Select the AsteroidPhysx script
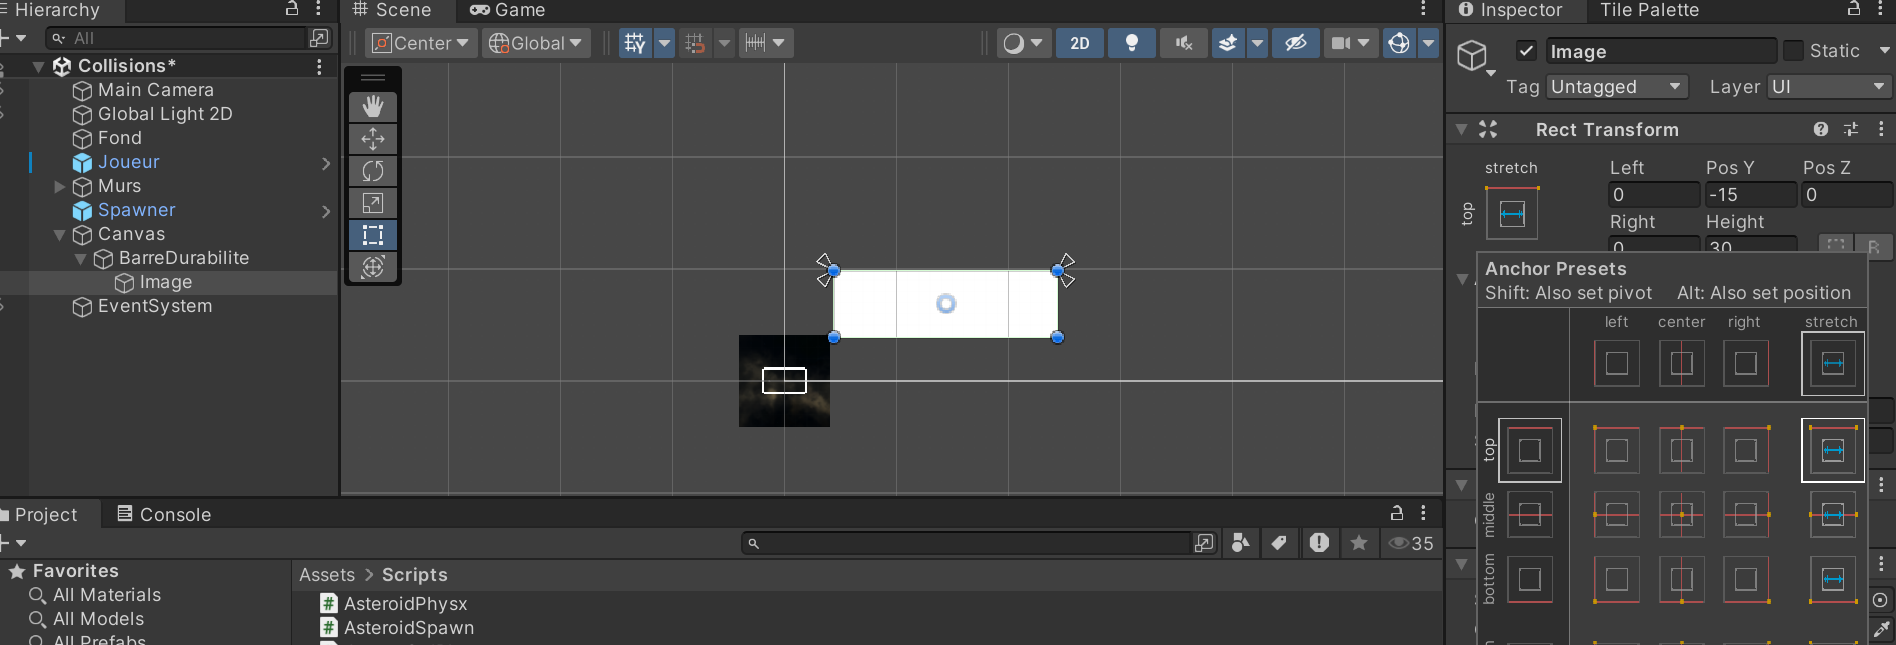Screen dimensions: 1896x645 tap(405, 604)
